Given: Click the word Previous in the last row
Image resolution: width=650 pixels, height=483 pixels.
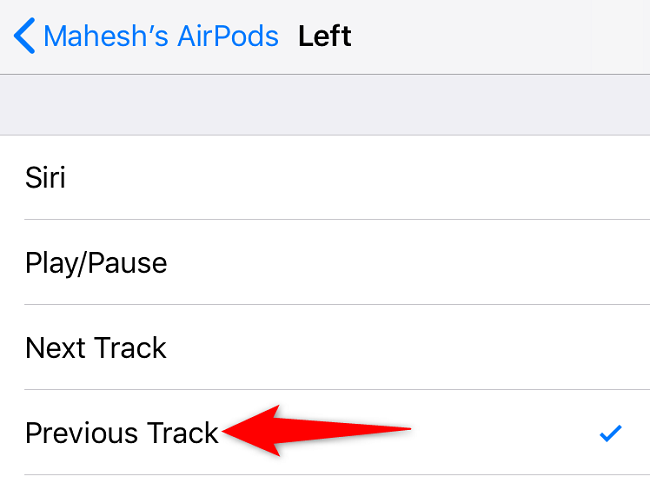Looking at the screenshot, I should (81, 433).
